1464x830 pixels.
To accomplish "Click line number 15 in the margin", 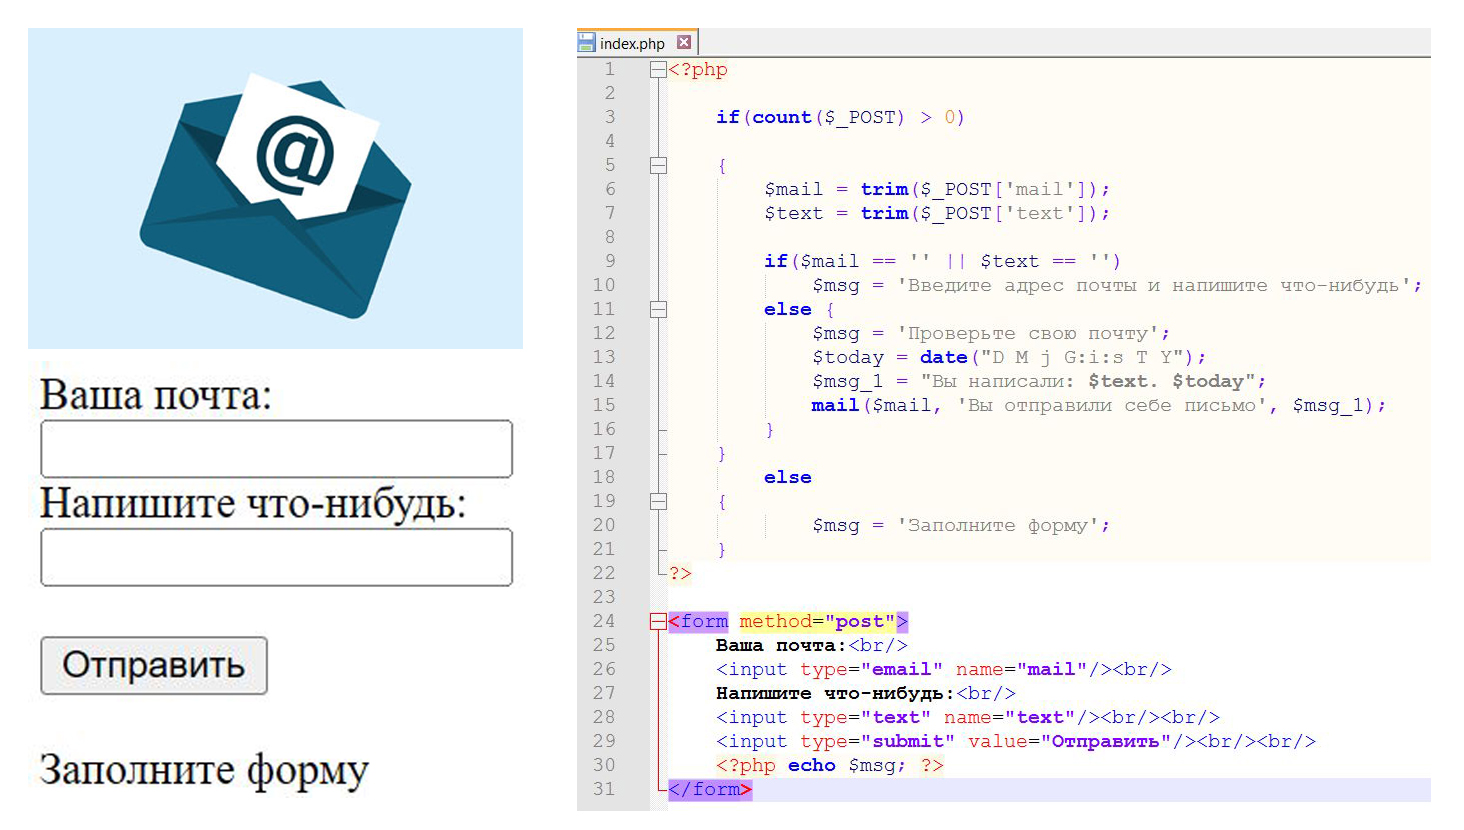I will [x=604, y=405].
